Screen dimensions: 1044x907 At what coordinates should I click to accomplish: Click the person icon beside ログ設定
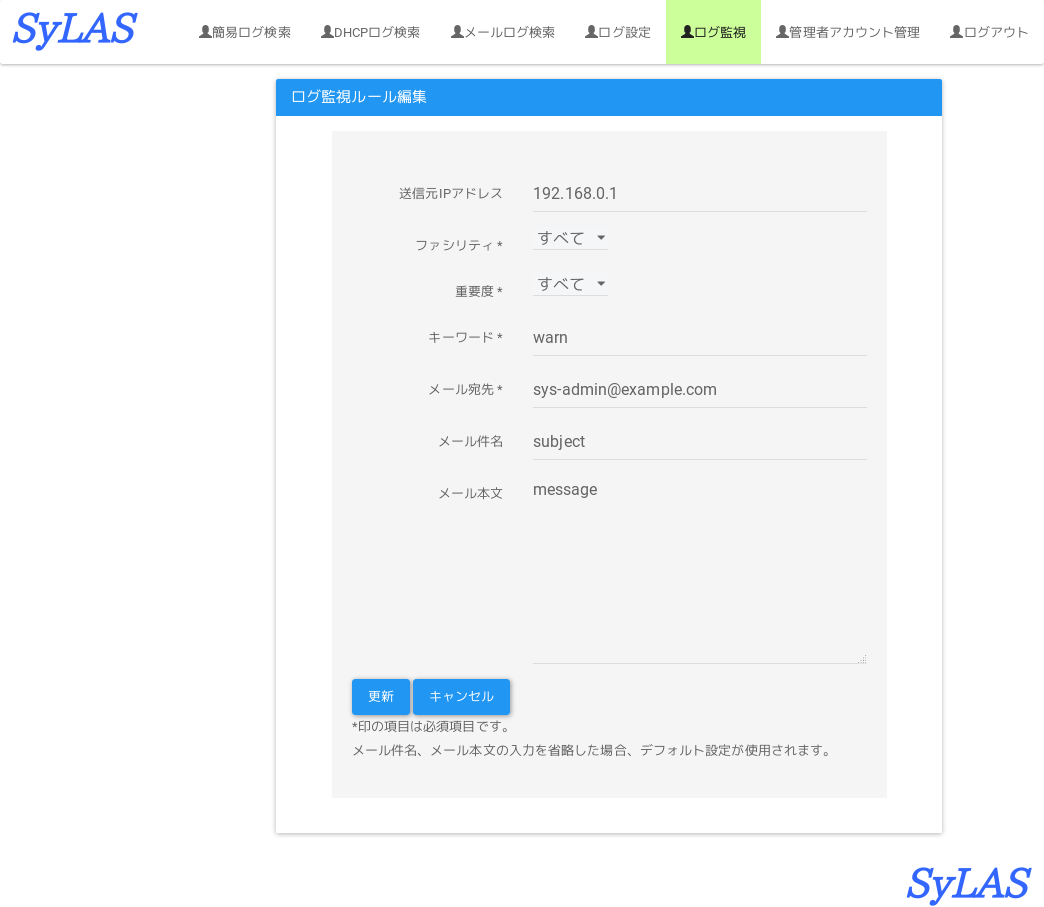[591, 31]
